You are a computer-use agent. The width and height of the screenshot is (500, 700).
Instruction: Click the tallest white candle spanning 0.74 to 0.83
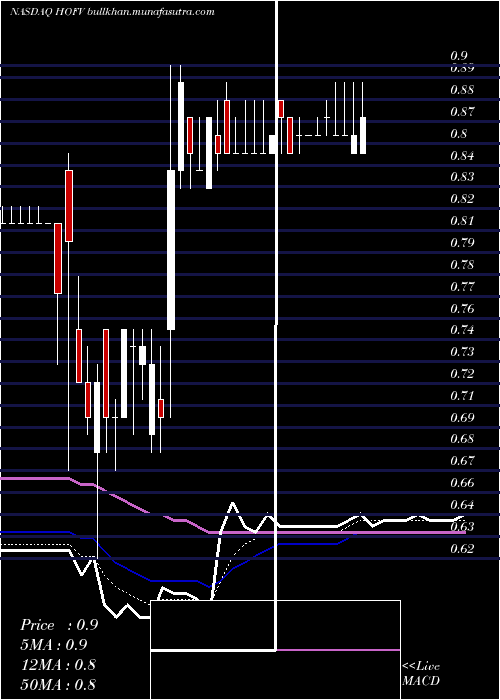(171, 250)
